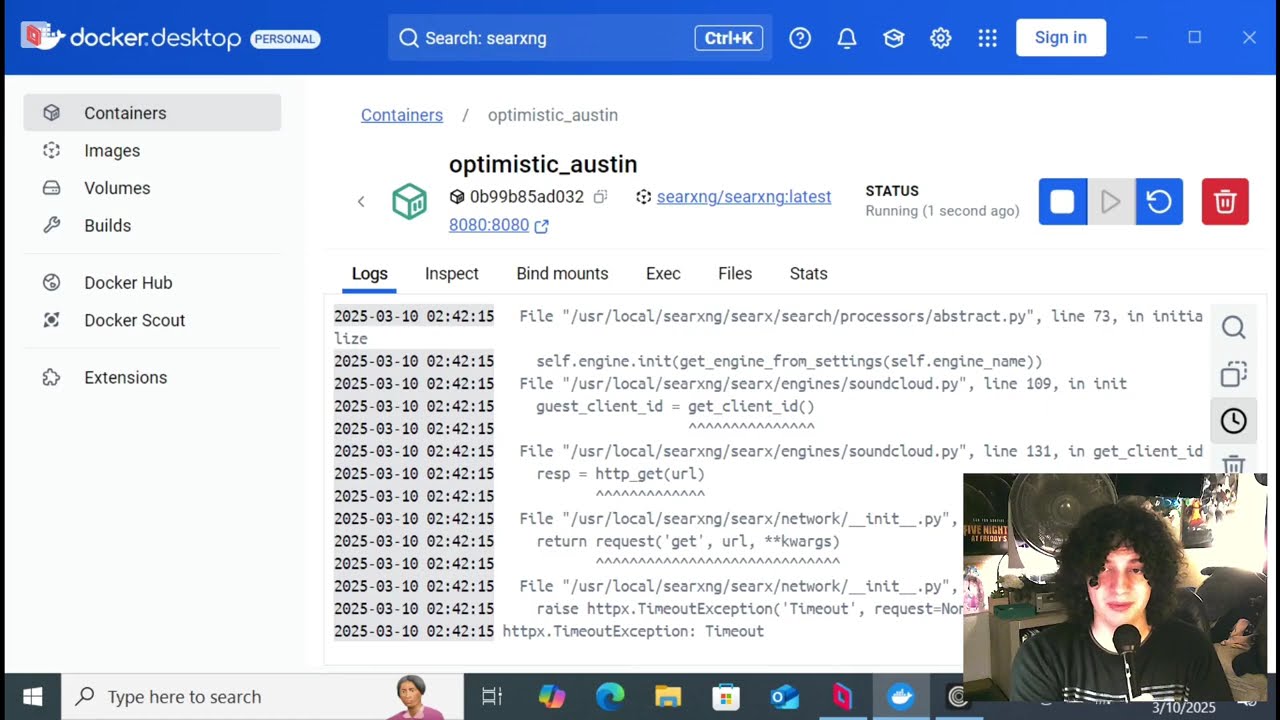This screenshot has width=1280, height=720.
Task: Go back with the left chevron arrow
Action: tap(361, 201)
